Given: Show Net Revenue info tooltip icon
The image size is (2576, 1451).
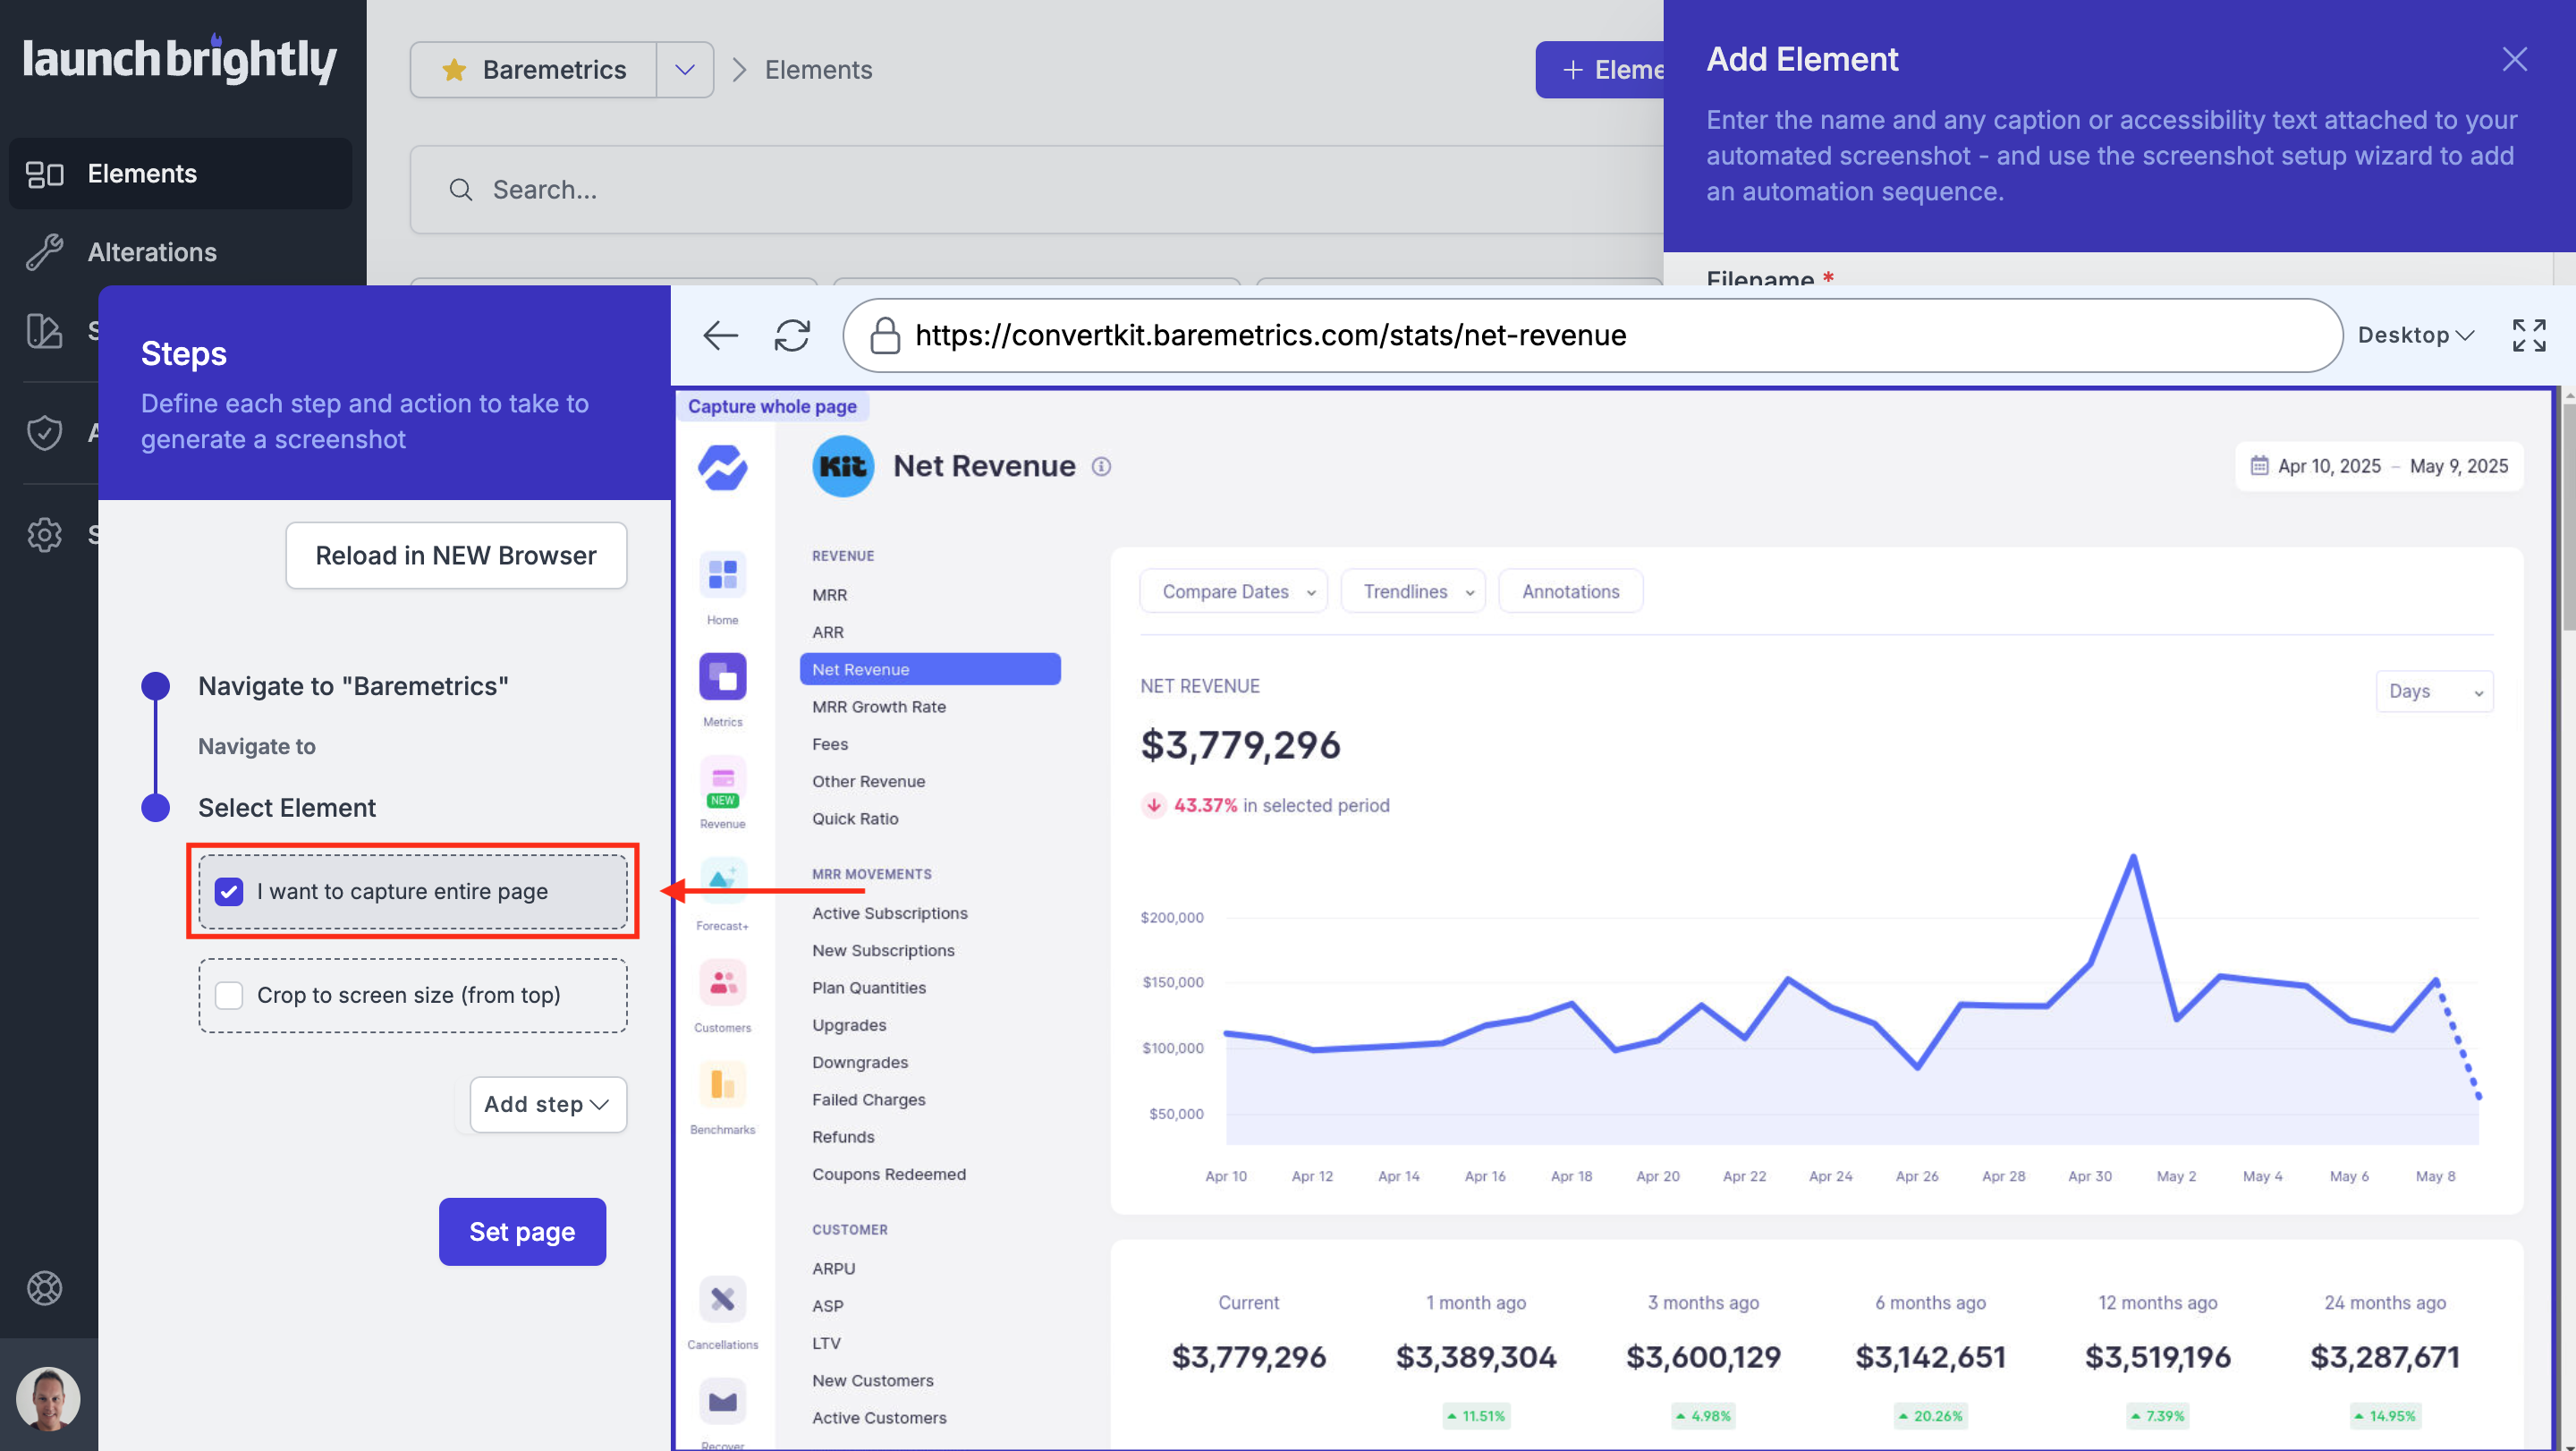Looking at the screenshot, I should click(1101, 466).
